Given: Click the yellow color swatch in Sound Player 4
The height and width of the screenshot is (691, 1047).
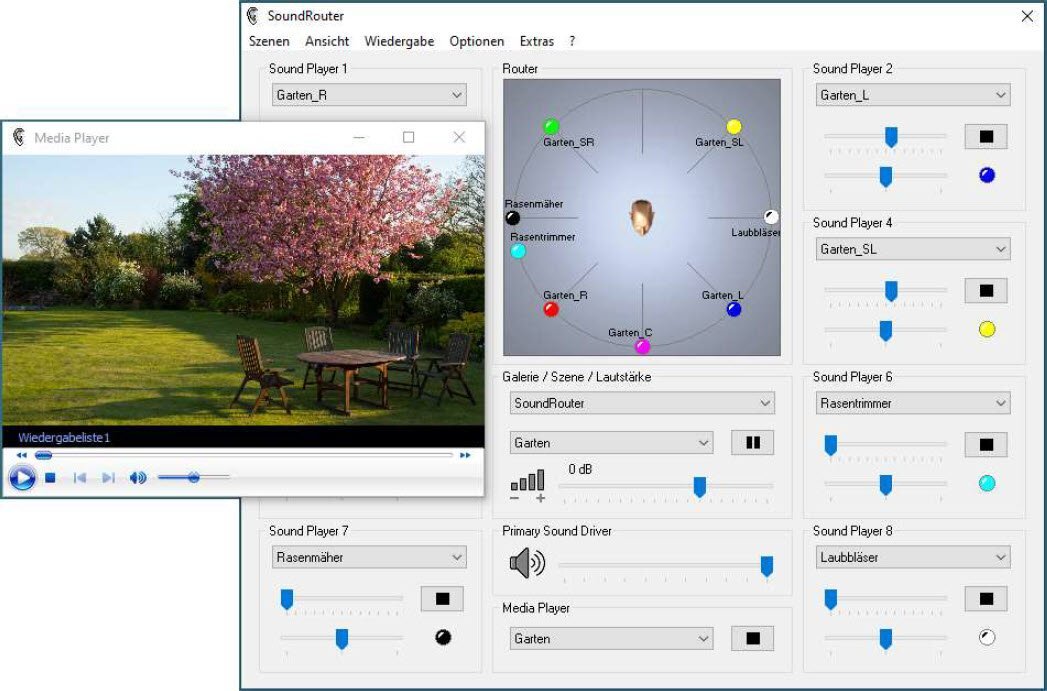Looking at the screenshot, I should coord(987,329).
